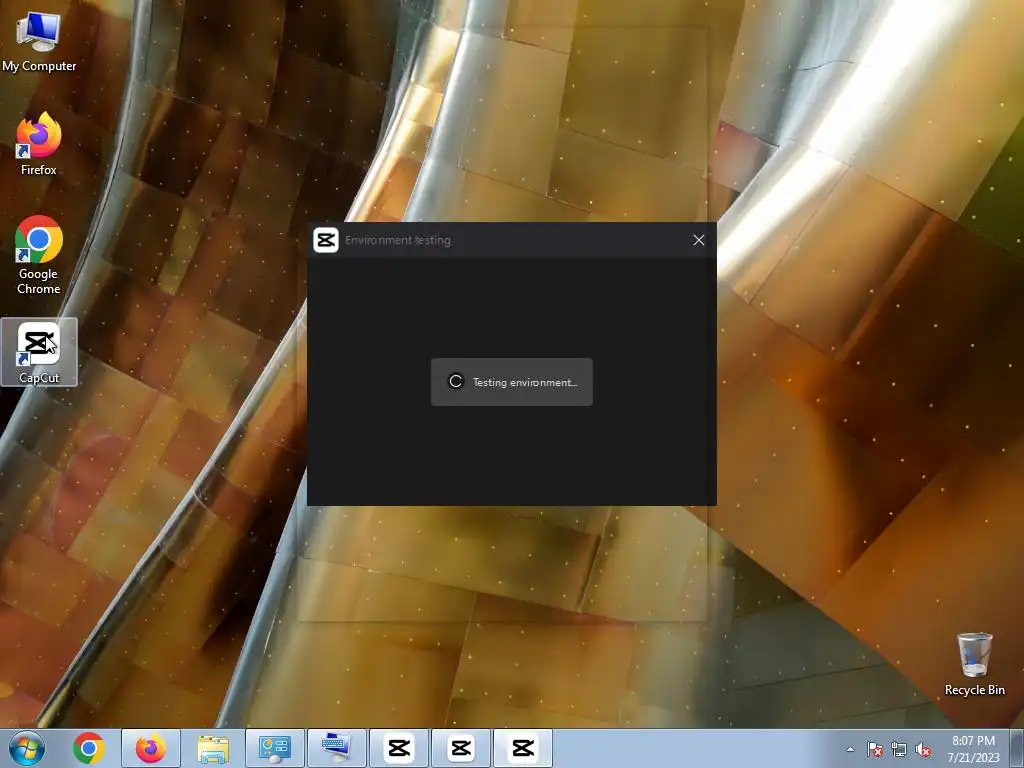Open the Windows Start menu orb
The width and height of the screenshot is (1024, 768).
tap(27, 748)
